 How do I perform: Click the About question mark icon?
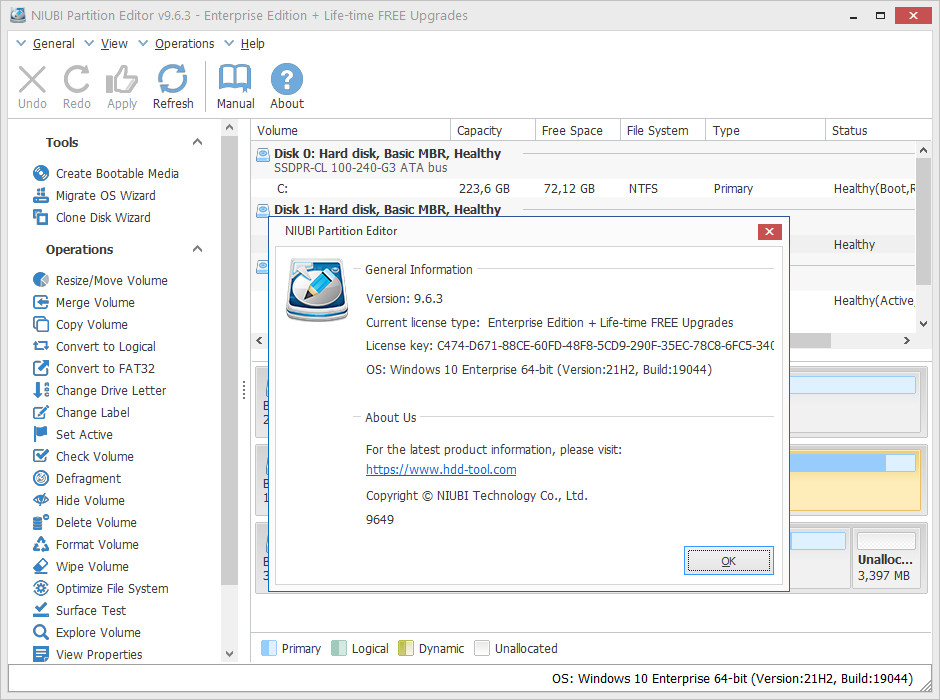[287, 79]
